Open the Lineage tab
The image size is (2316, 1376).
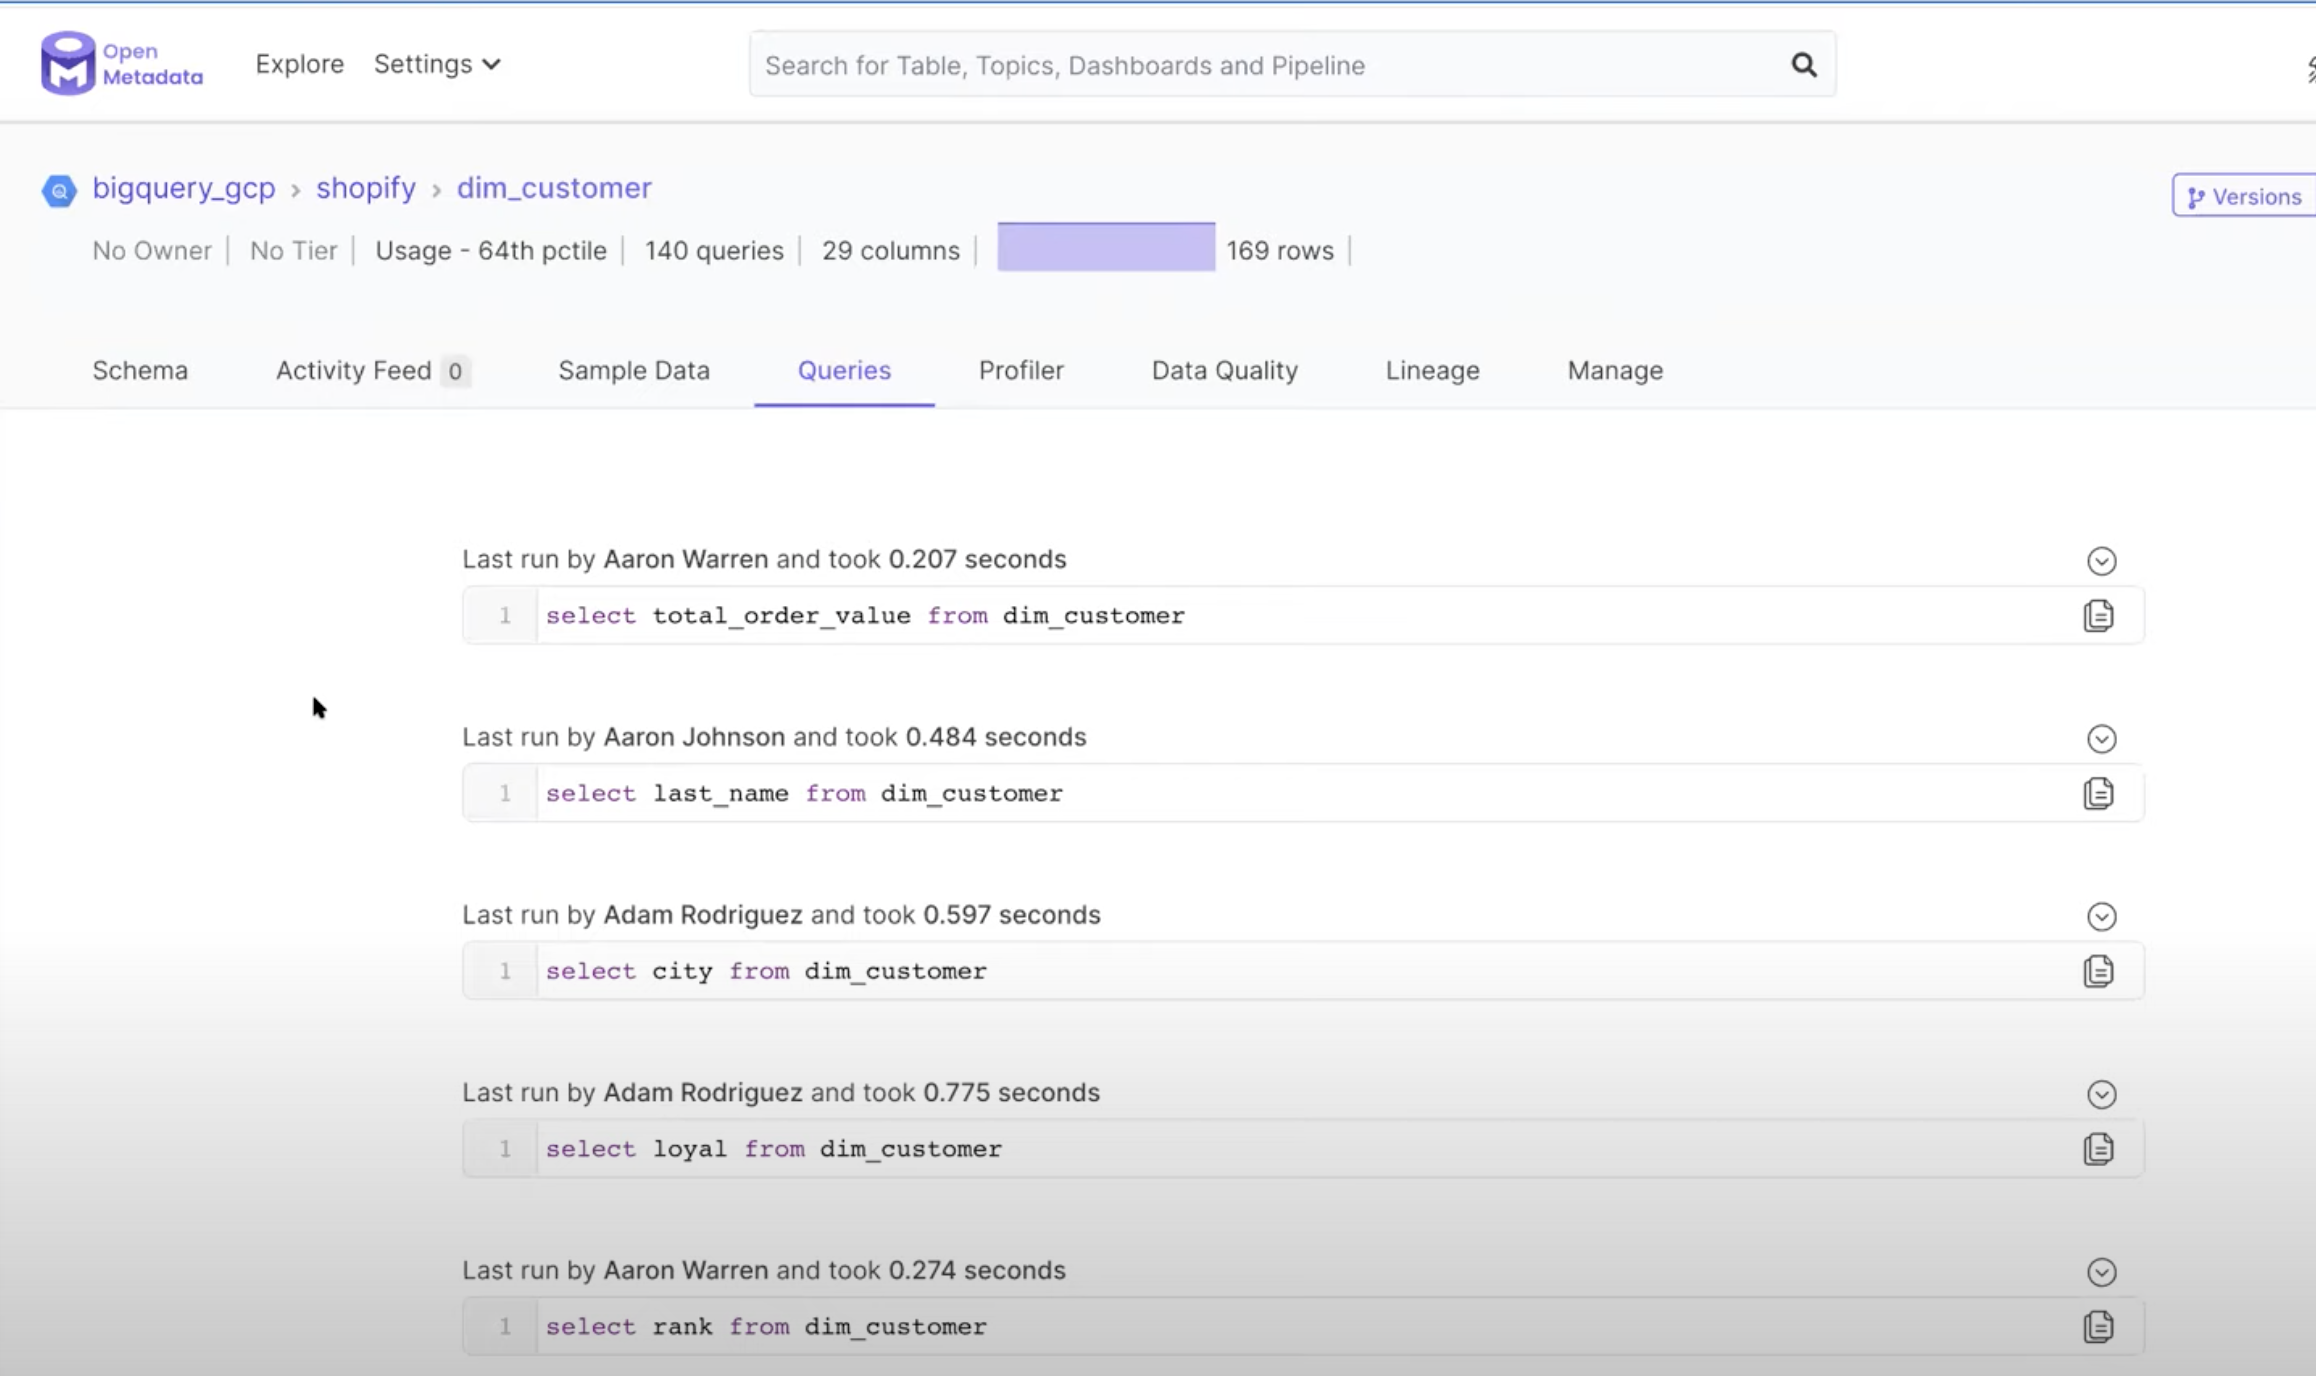coord(1432,371)
